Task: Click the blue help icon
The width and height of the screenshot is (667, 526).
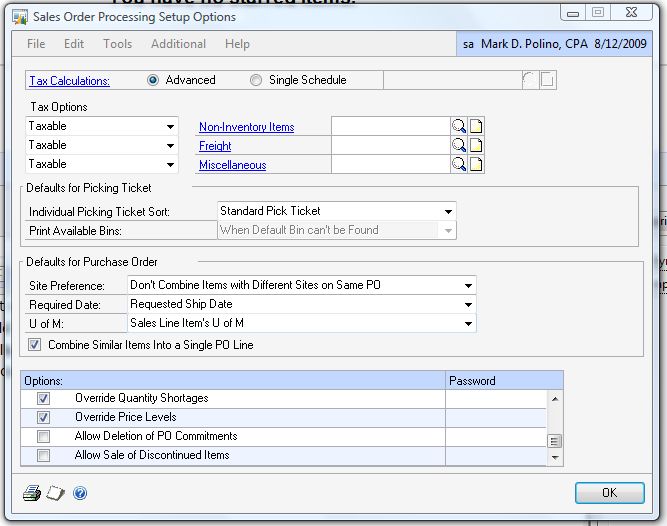Action: pyautogui.click(x=80, y=493)
